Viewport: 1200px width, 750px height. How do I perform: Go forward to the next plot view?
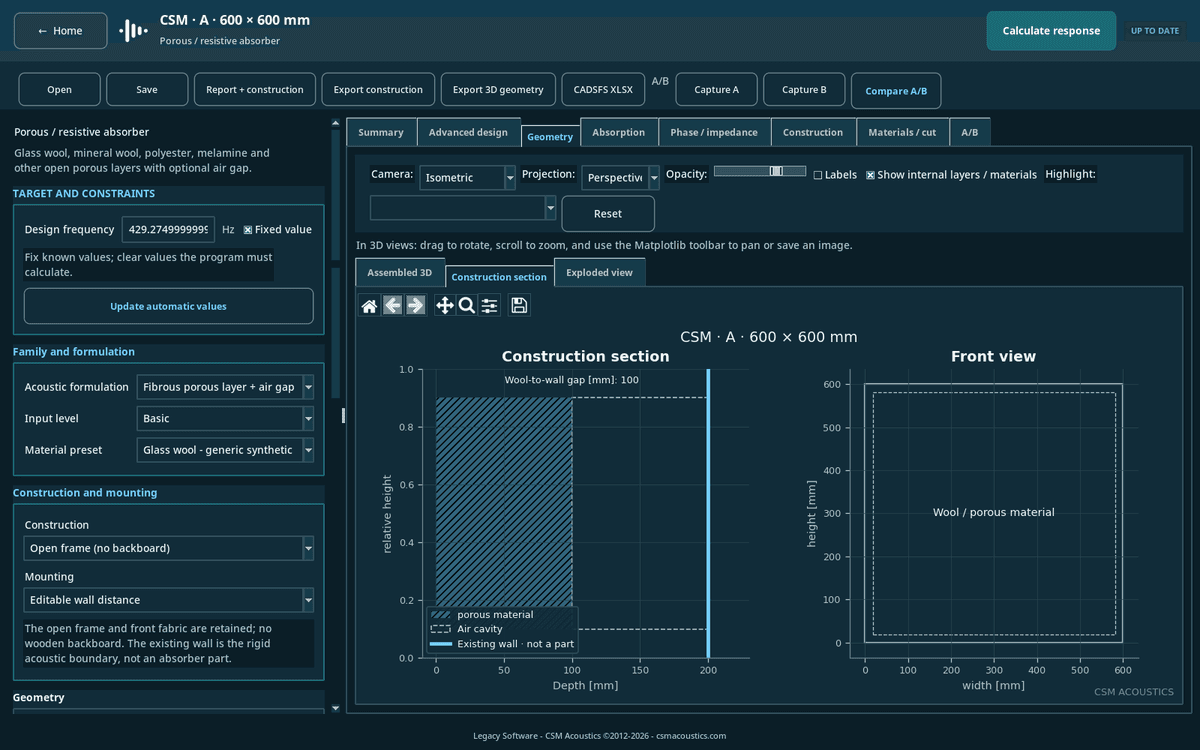[416, 306]
